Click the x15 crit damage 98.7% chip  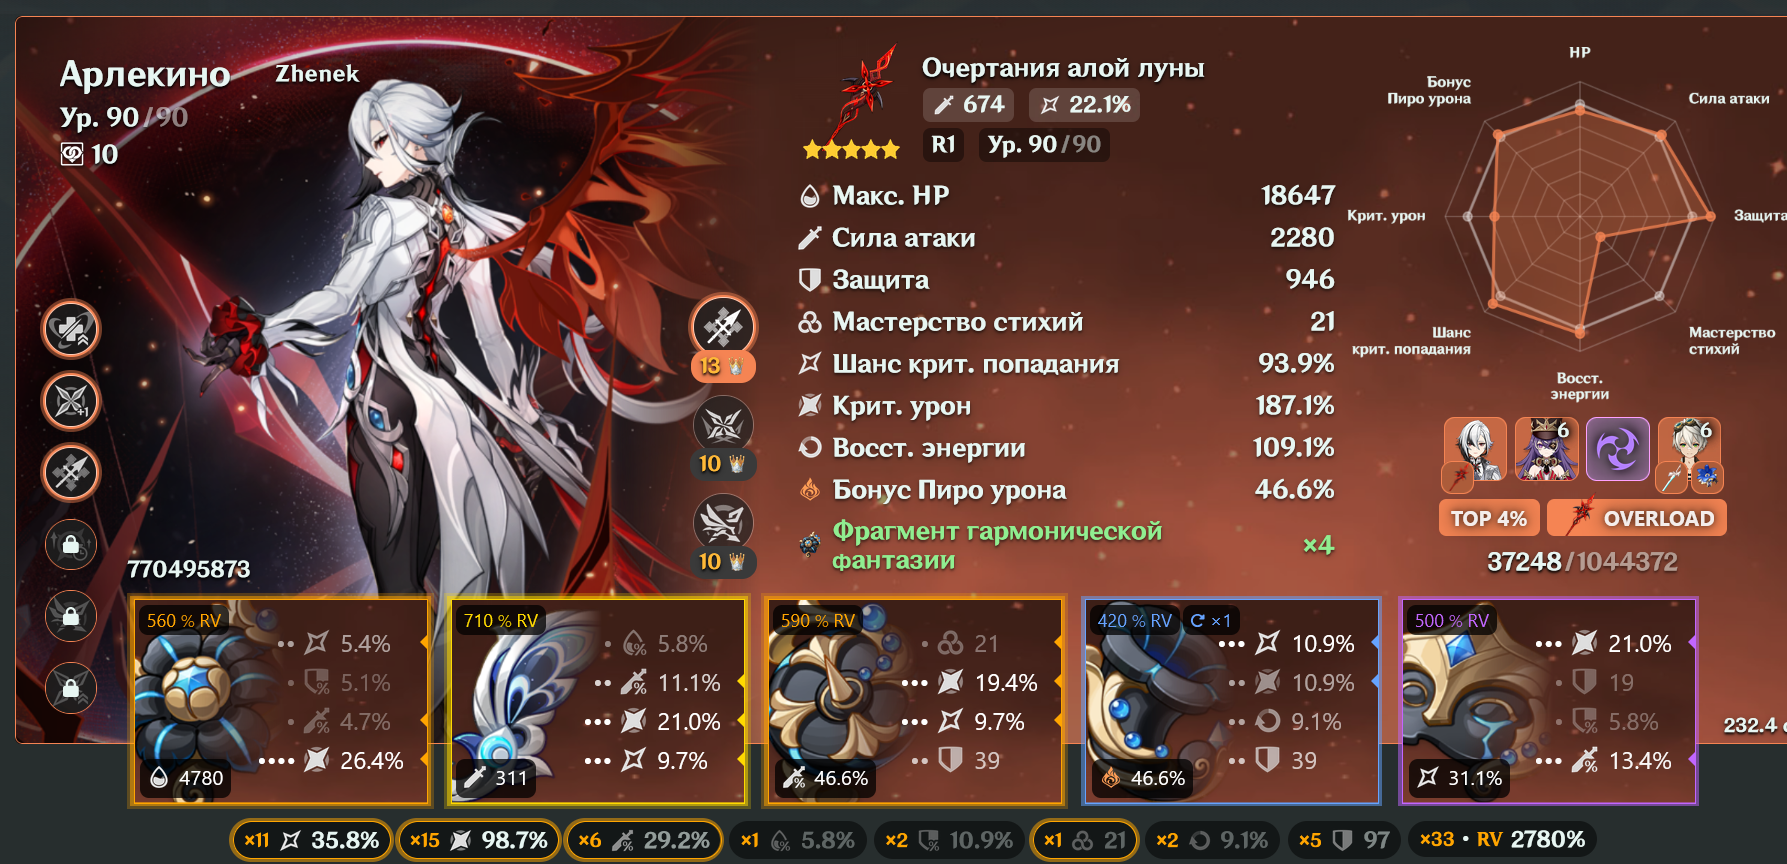coord(478,840)
